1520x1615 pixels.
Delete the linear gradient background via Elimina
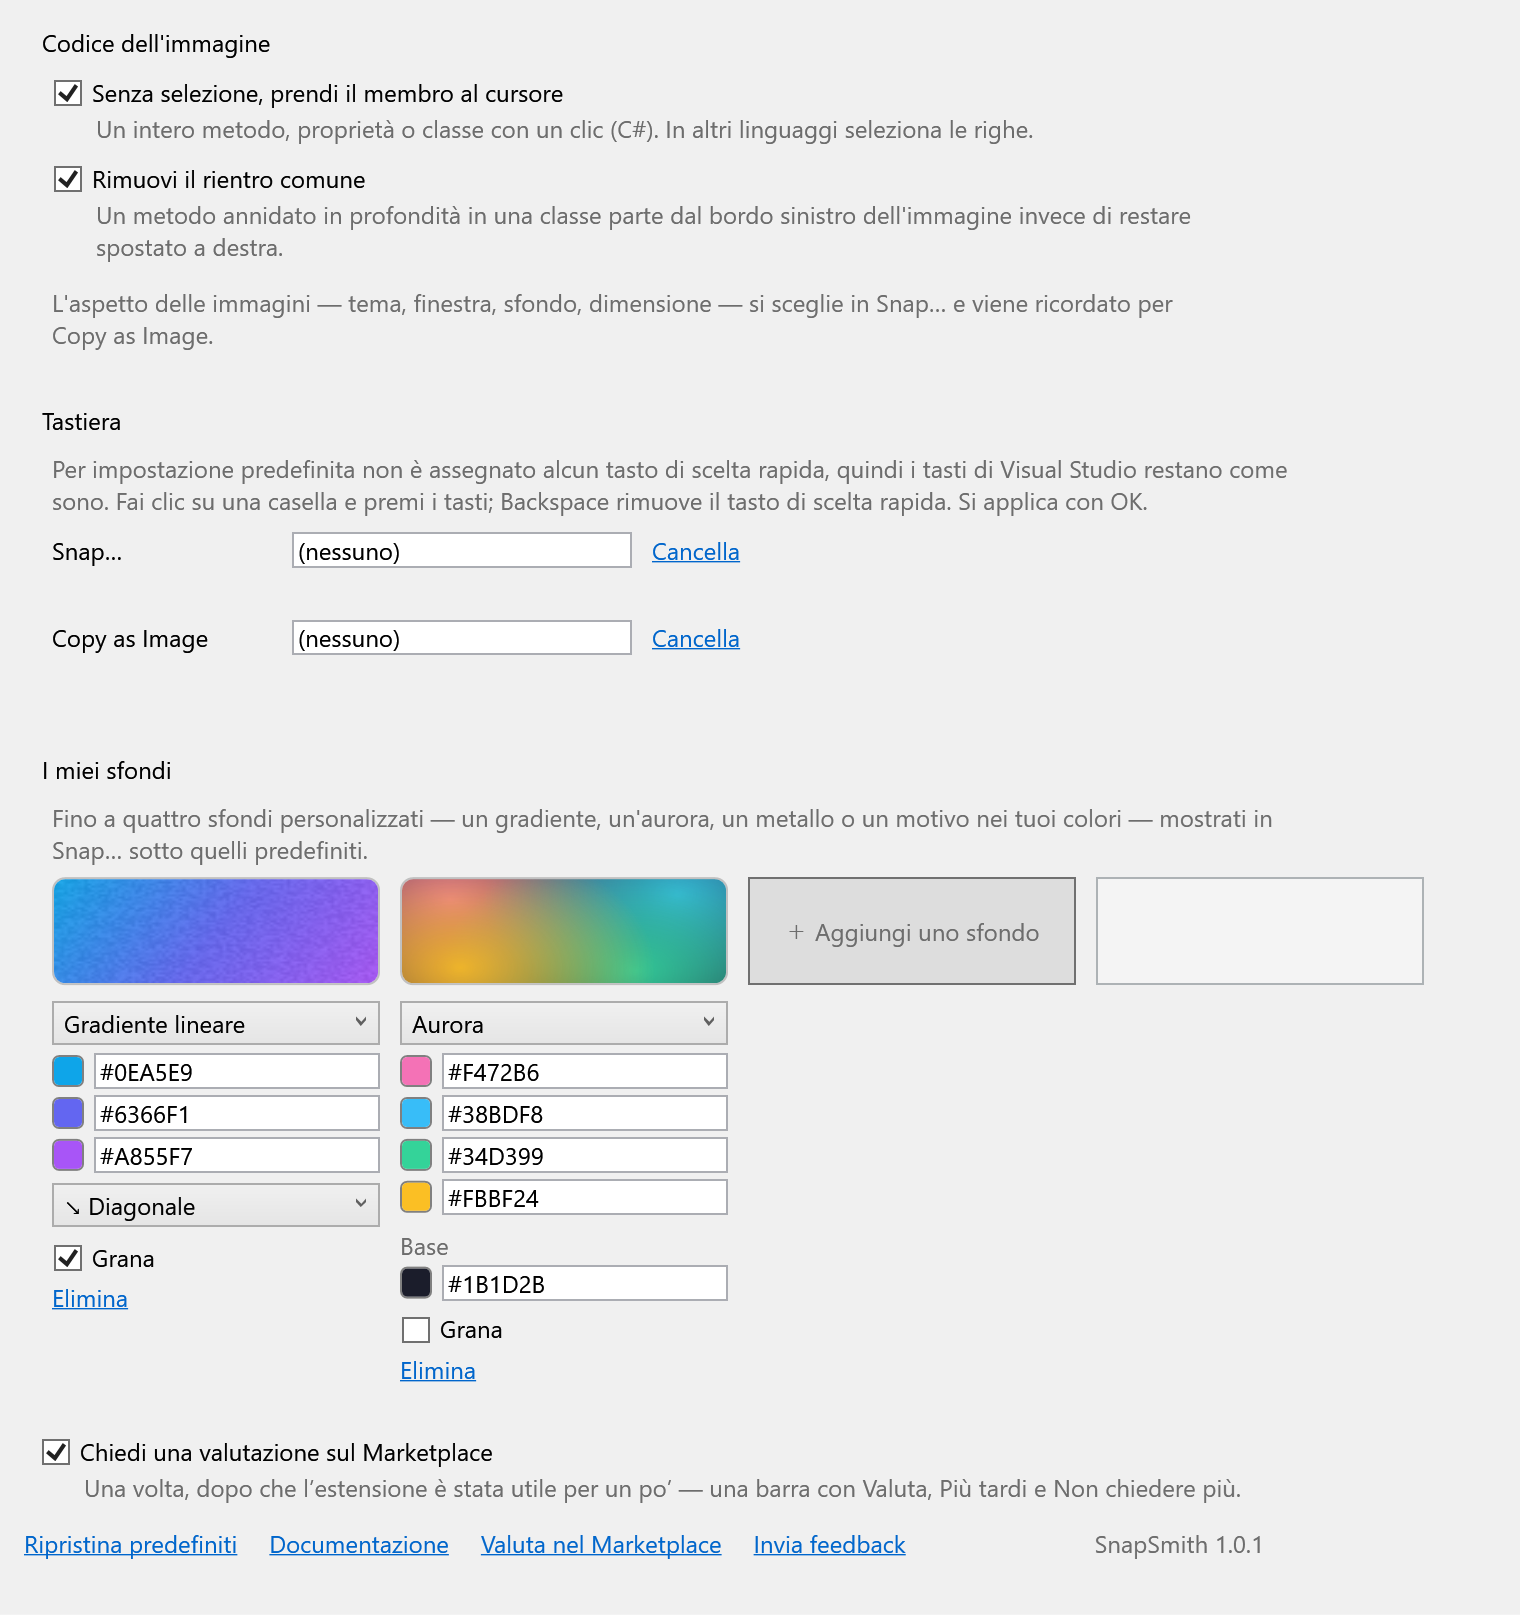coord(90,1299)
